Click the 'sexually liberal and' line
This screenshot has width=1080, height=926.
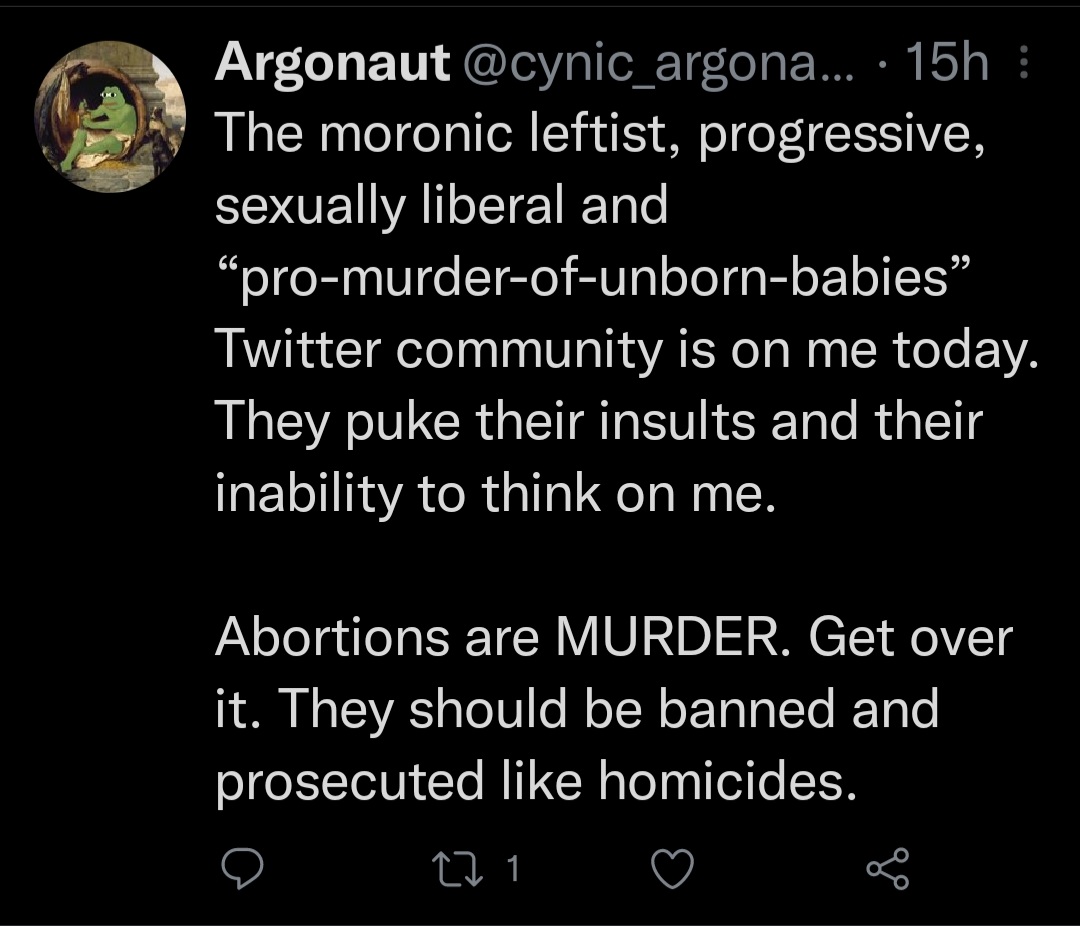pyautogui.click(x=442, y=205)
